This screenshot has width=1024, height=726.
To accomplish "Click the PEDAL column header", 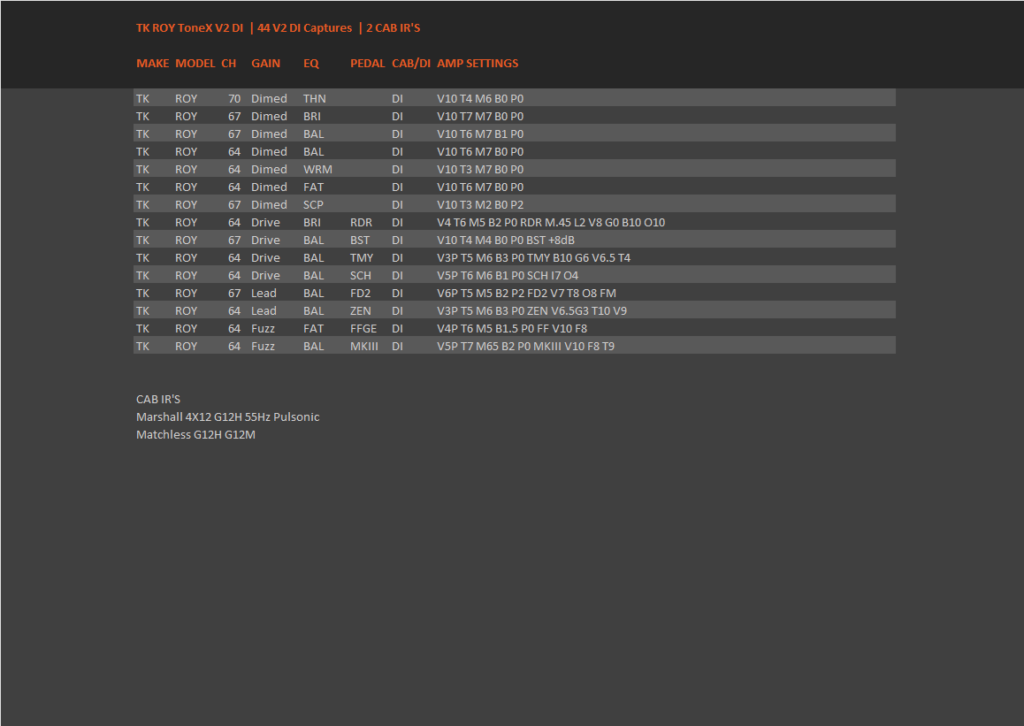I will (367, 63).
